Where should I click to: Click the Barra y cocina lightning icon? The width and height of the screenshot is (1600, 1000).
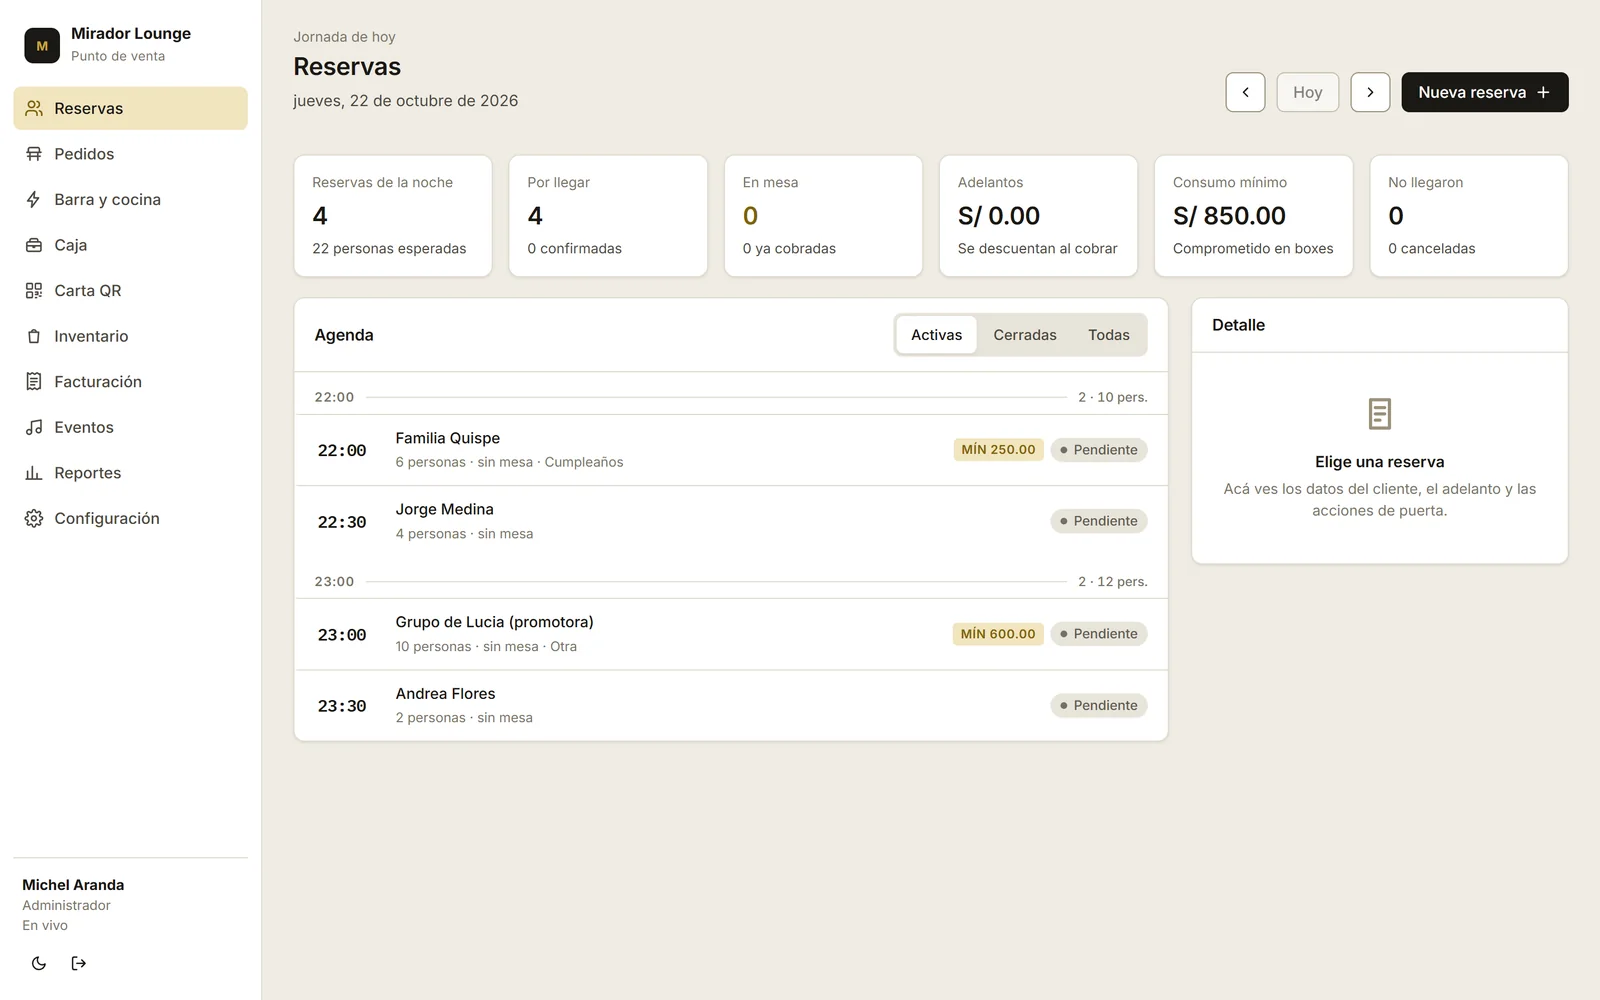pos(34,199)
